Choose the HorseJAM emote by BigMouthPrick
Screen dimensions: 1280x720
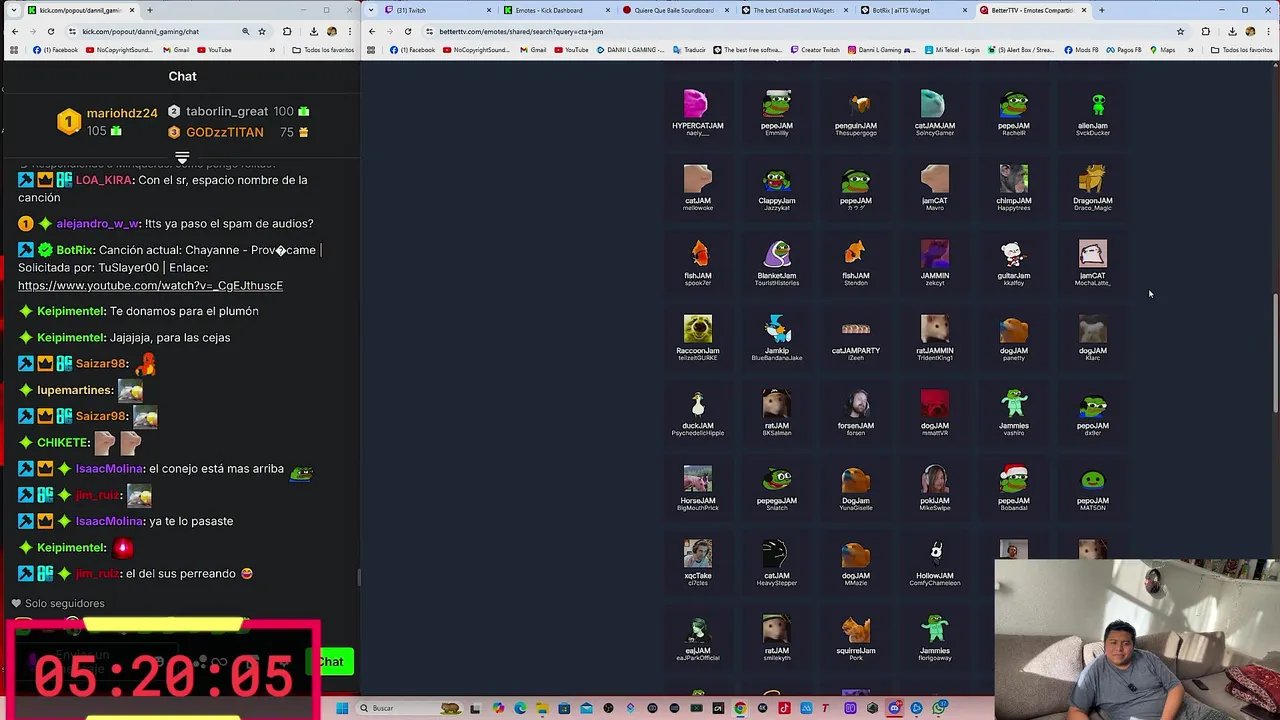point(698,487)
